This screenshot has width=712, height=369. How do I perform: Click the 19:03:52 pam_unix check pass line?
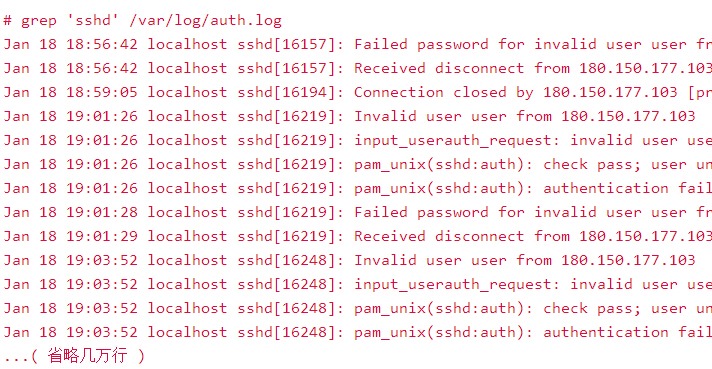(x=358, y=309)
